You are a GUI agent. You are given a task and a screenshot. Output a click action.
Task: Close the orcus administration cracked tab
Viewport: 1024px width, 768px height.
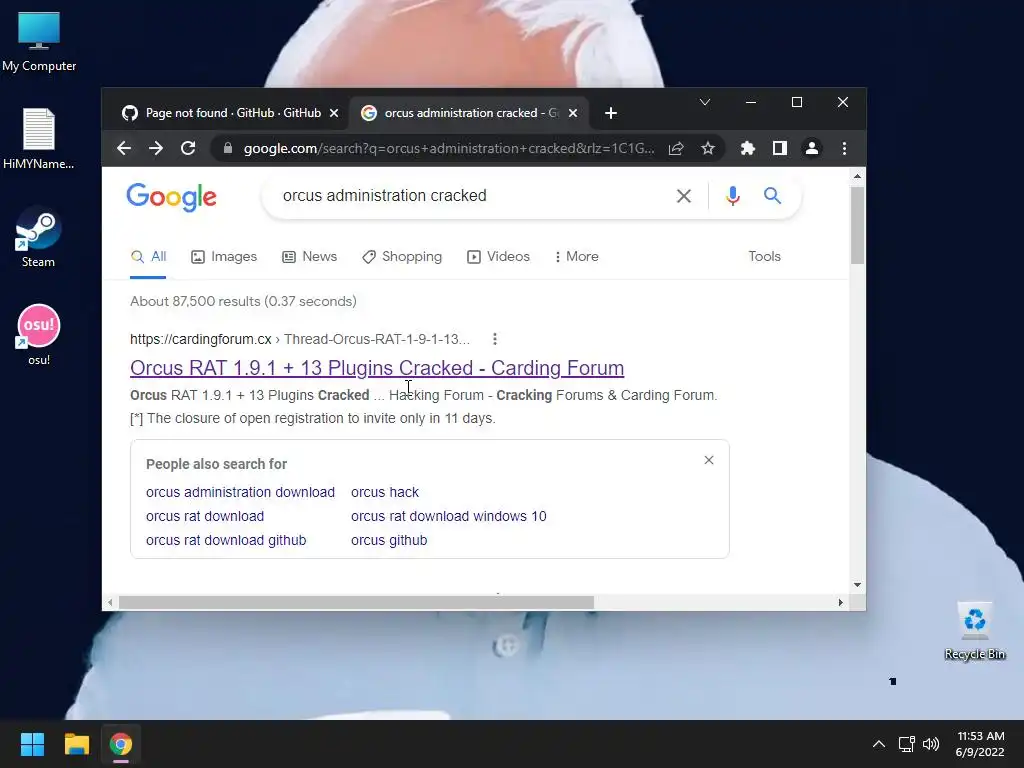click(x=573, y=113)
